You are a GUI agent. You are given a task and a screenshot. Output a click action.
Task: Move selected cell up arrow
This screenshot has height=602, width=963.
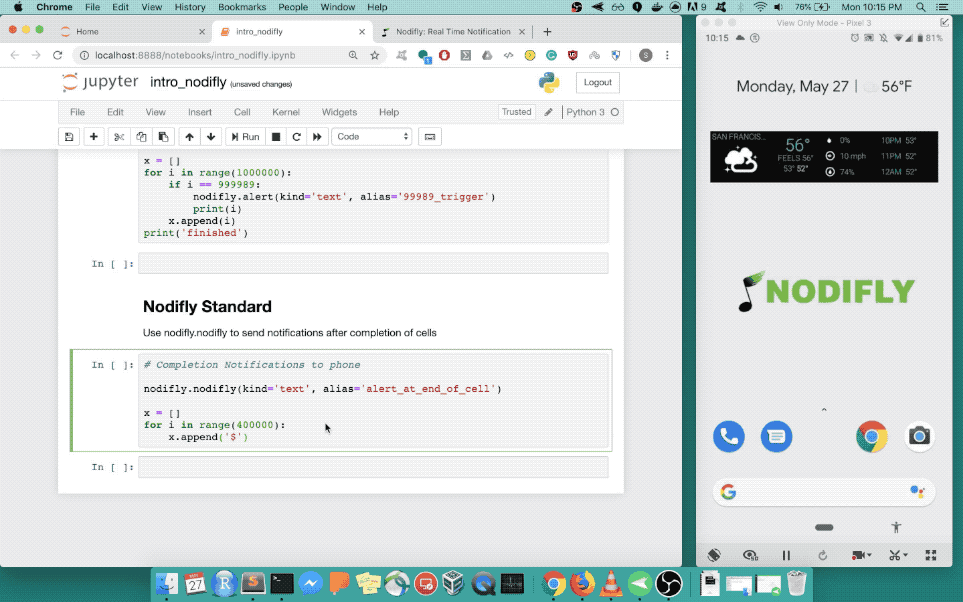[189, 136]
